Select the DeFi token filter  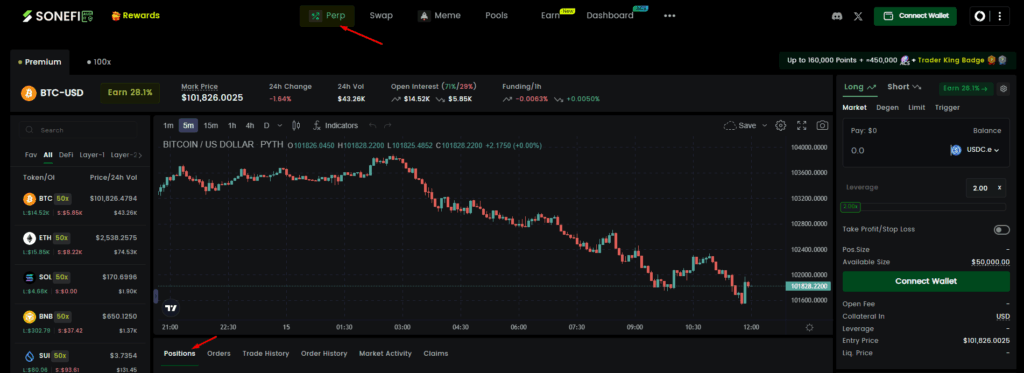[66, 155]
